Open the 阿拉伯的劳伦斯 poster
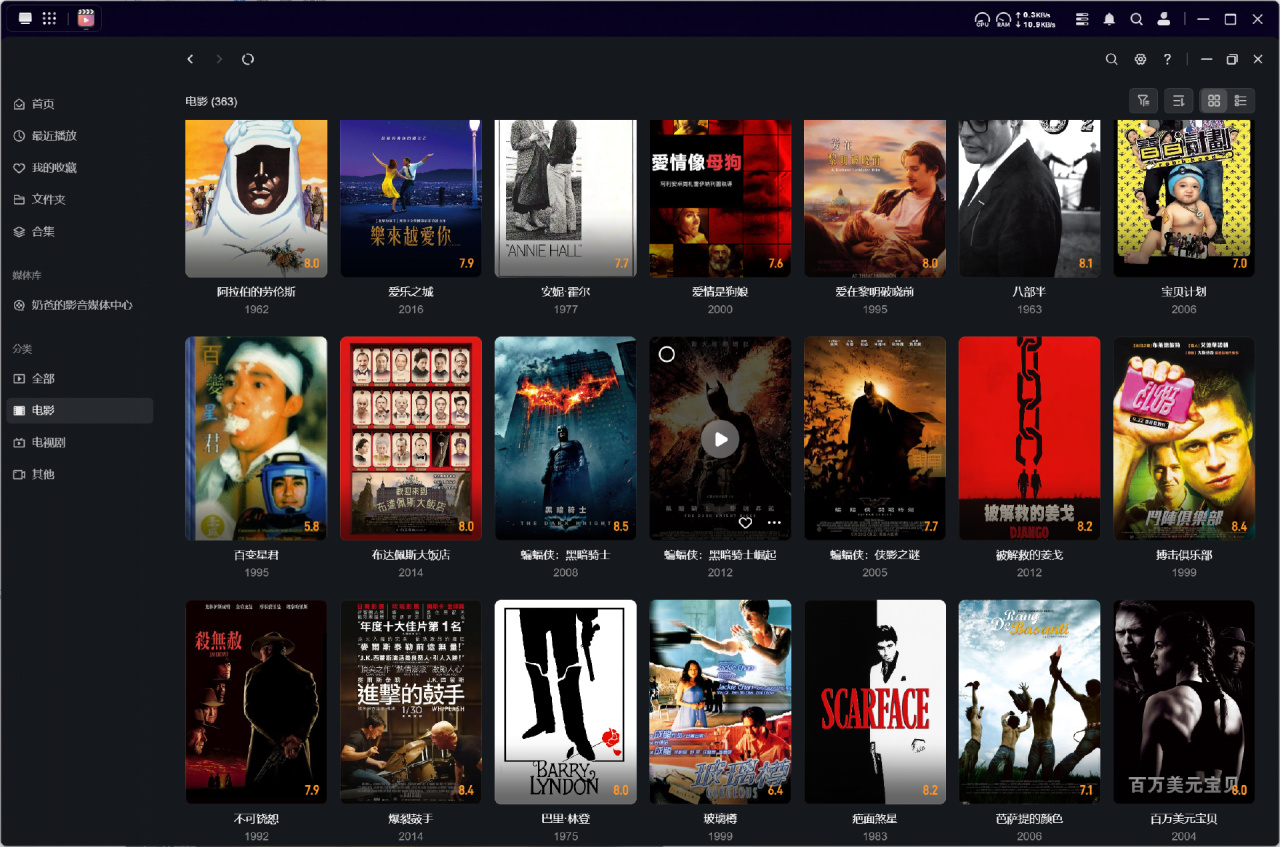The image size is (1280, 847). point(256,198)
